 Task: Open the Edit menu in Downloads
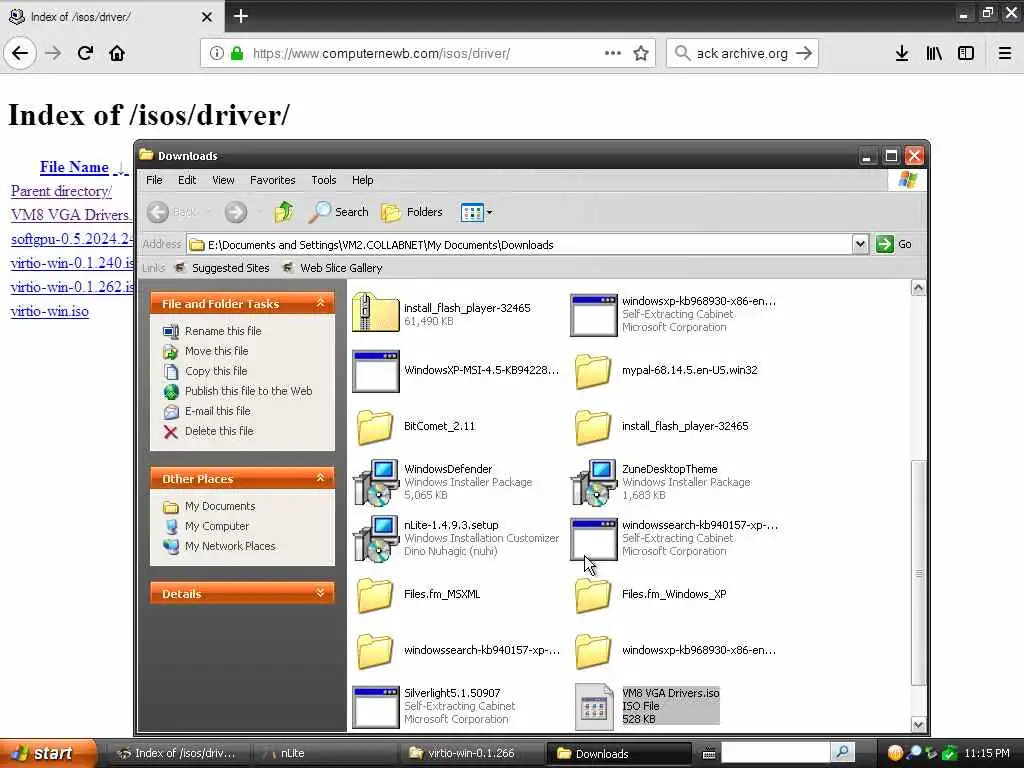187,180
